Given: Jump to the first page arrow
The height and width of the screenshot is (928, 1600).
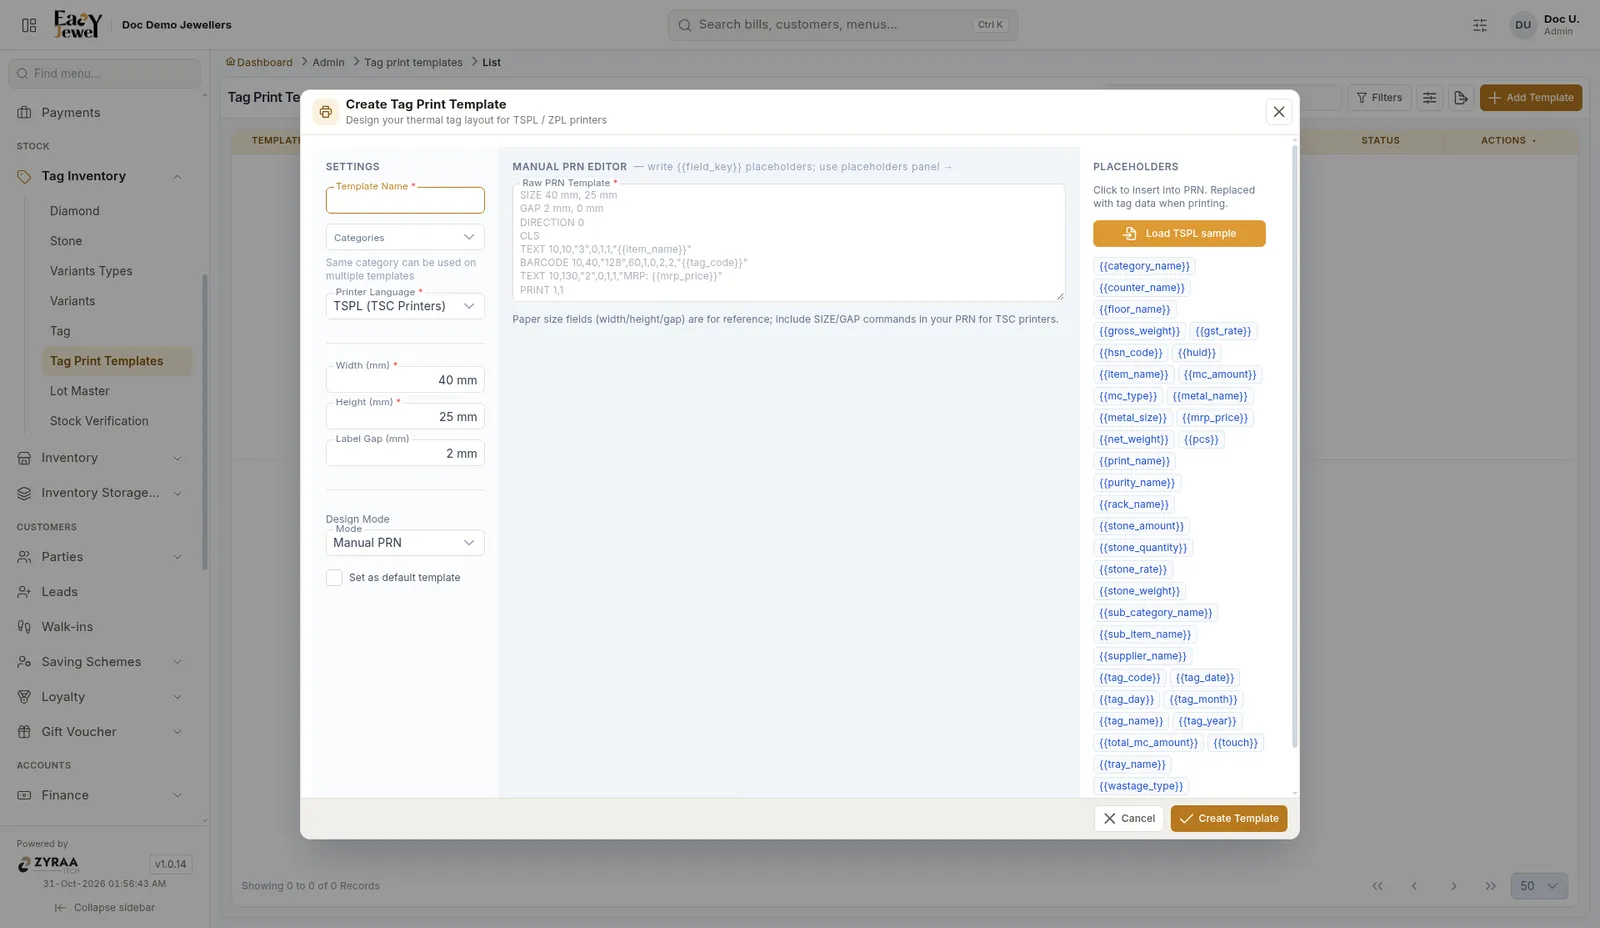Looking at the screenshot, I should coord(1378,886).
